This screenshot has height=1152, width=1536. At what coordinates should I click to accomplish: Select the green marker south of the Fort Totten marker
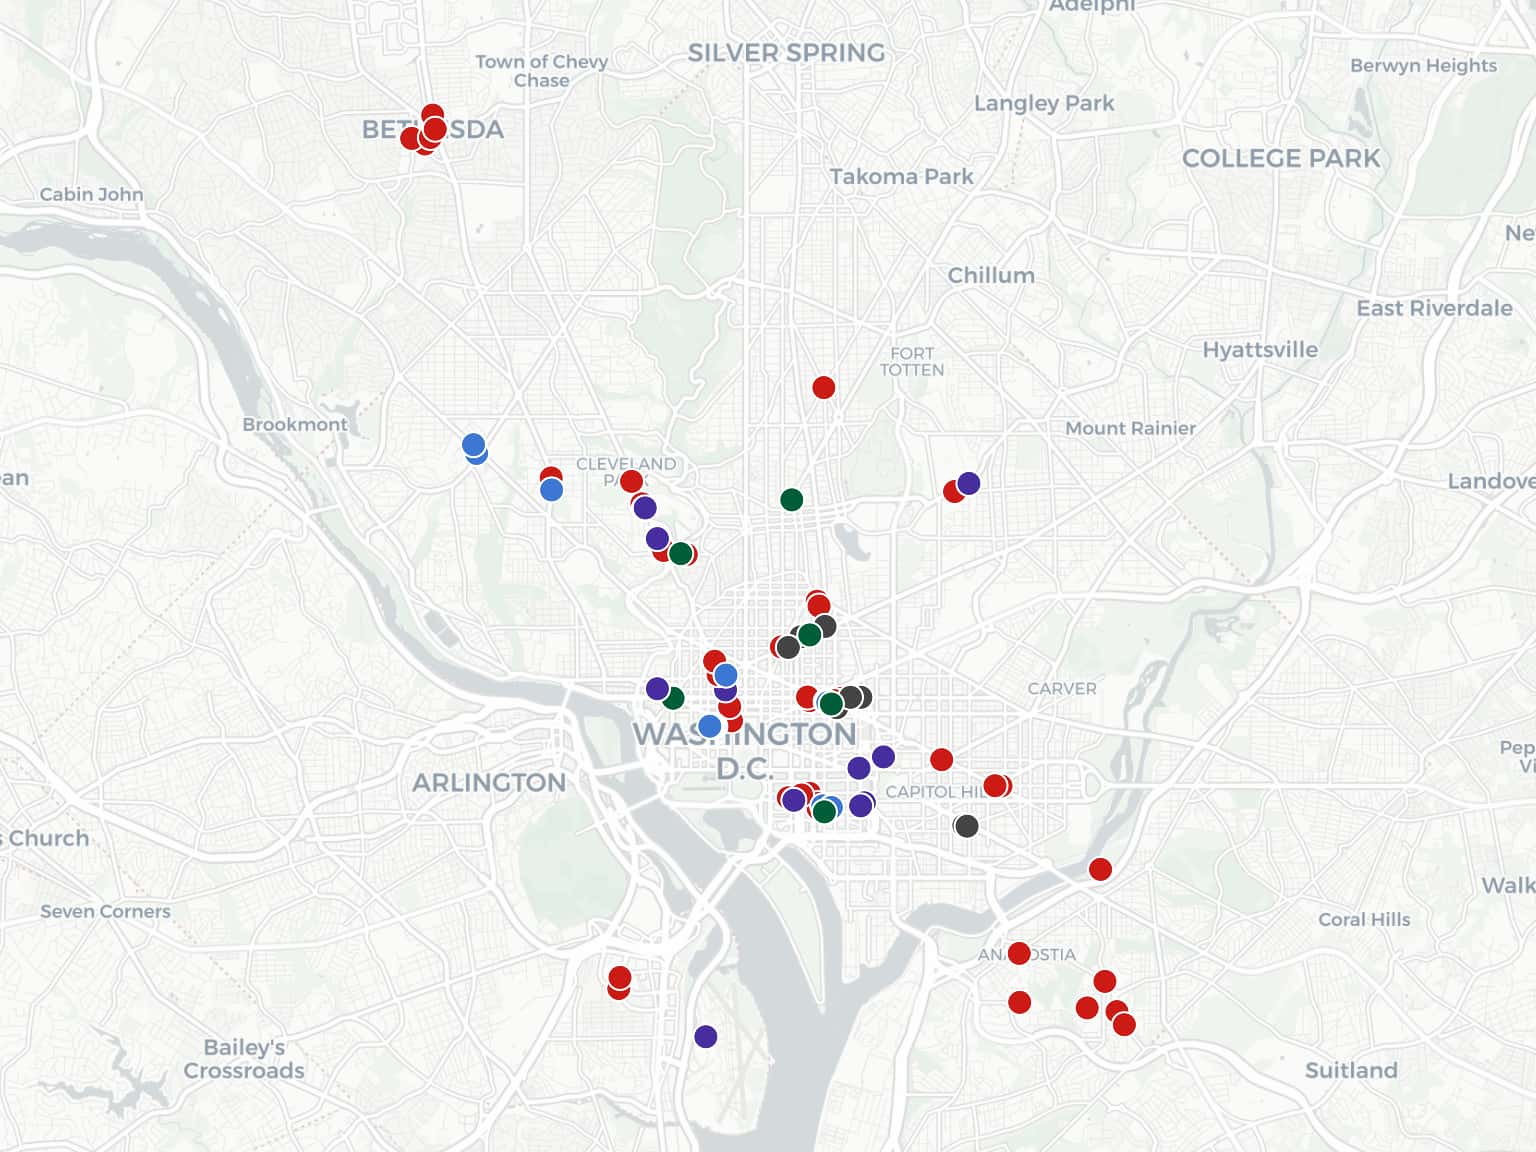pos(791,499)
